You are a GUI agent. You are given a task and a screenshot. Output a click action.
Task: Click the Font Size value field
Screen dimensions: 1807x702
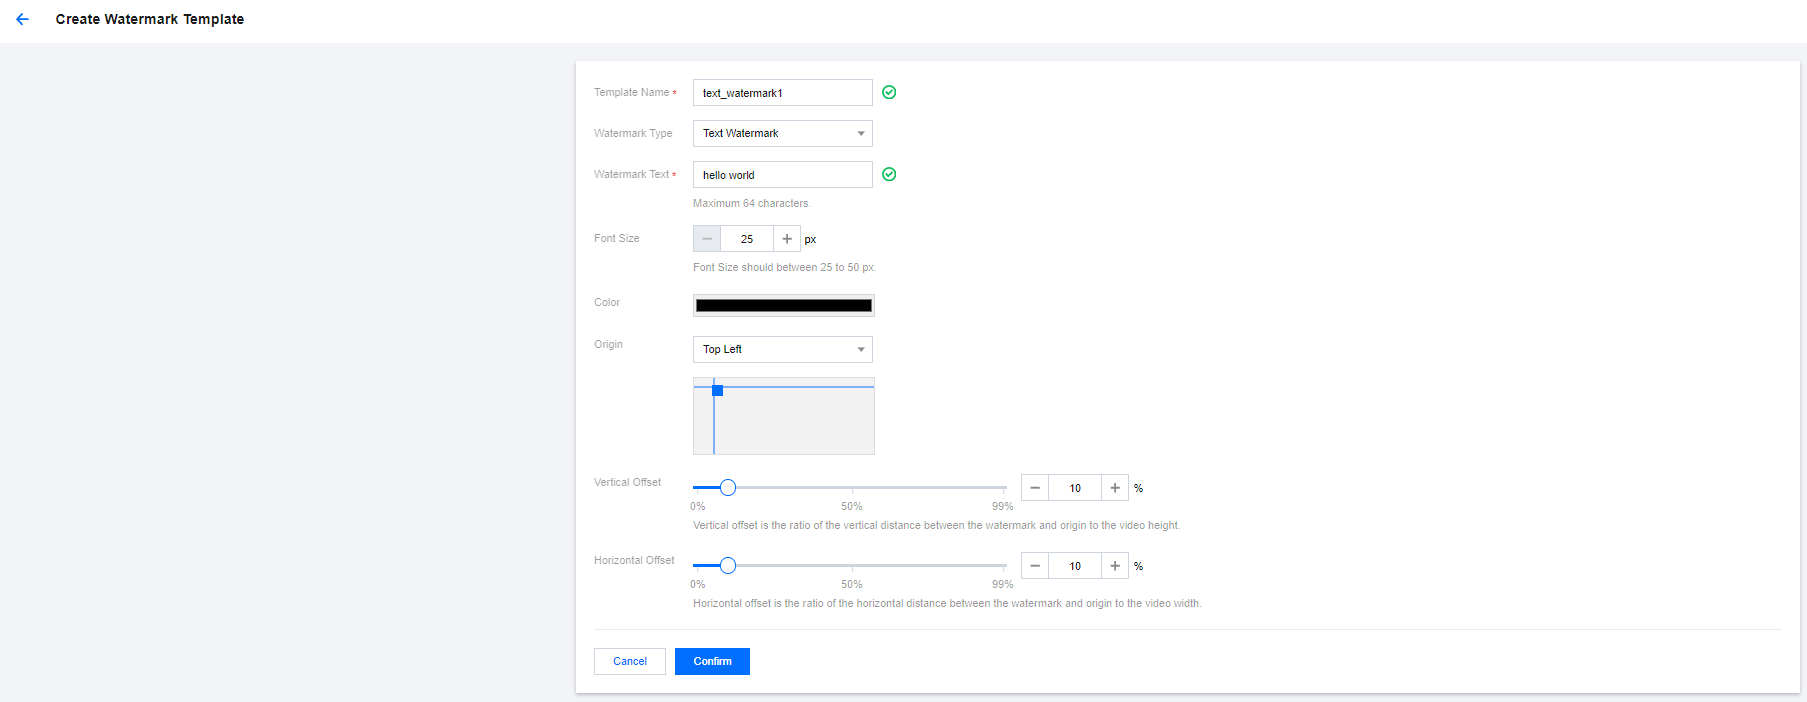747,239
